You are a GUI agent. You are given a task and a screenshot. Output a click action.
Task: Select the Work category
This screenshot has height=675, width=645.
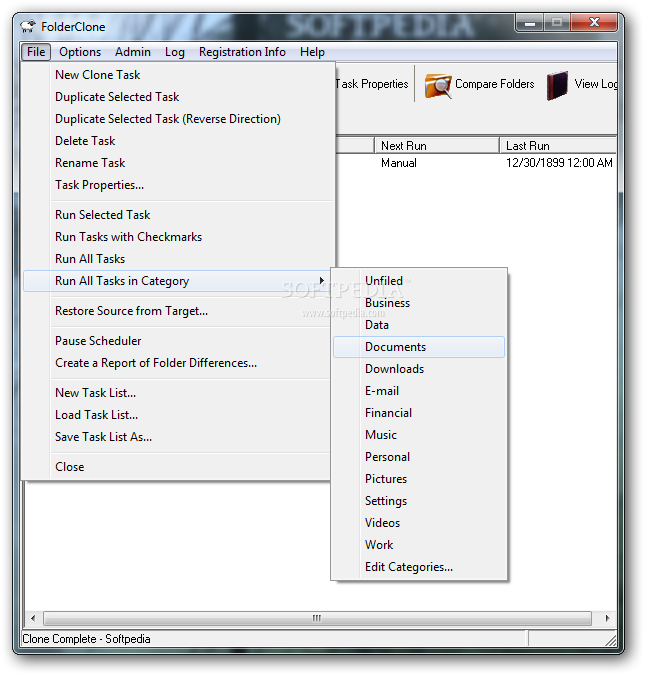(x=419, y=545)
